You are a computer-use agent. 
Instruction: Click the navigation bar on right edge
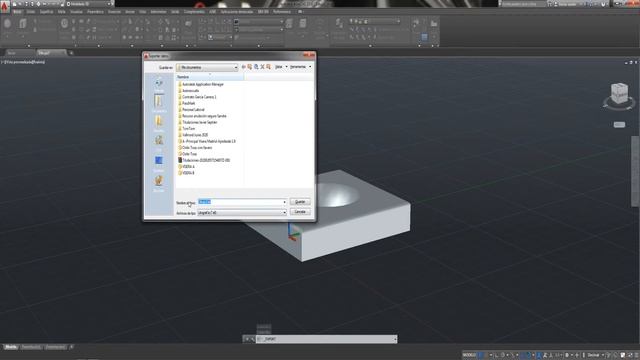[635, 171]
